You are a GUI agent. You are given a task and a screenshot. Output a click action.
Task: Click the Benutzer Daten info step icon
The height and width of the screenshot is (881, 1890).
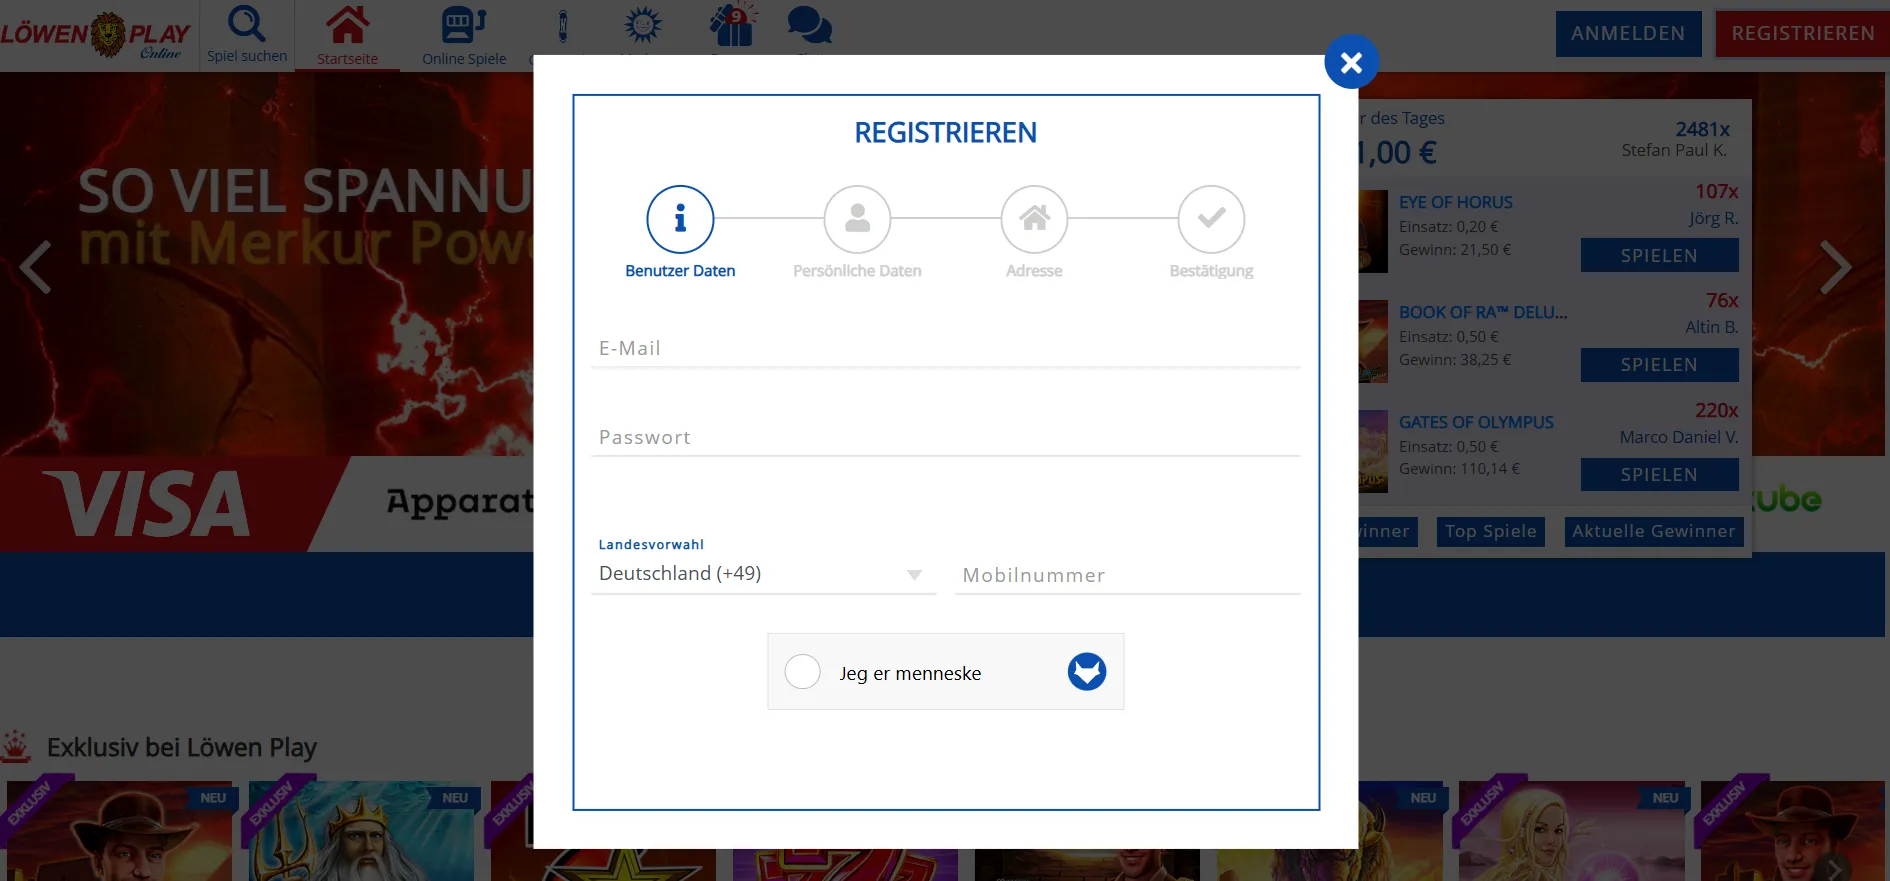click(680, 219)
